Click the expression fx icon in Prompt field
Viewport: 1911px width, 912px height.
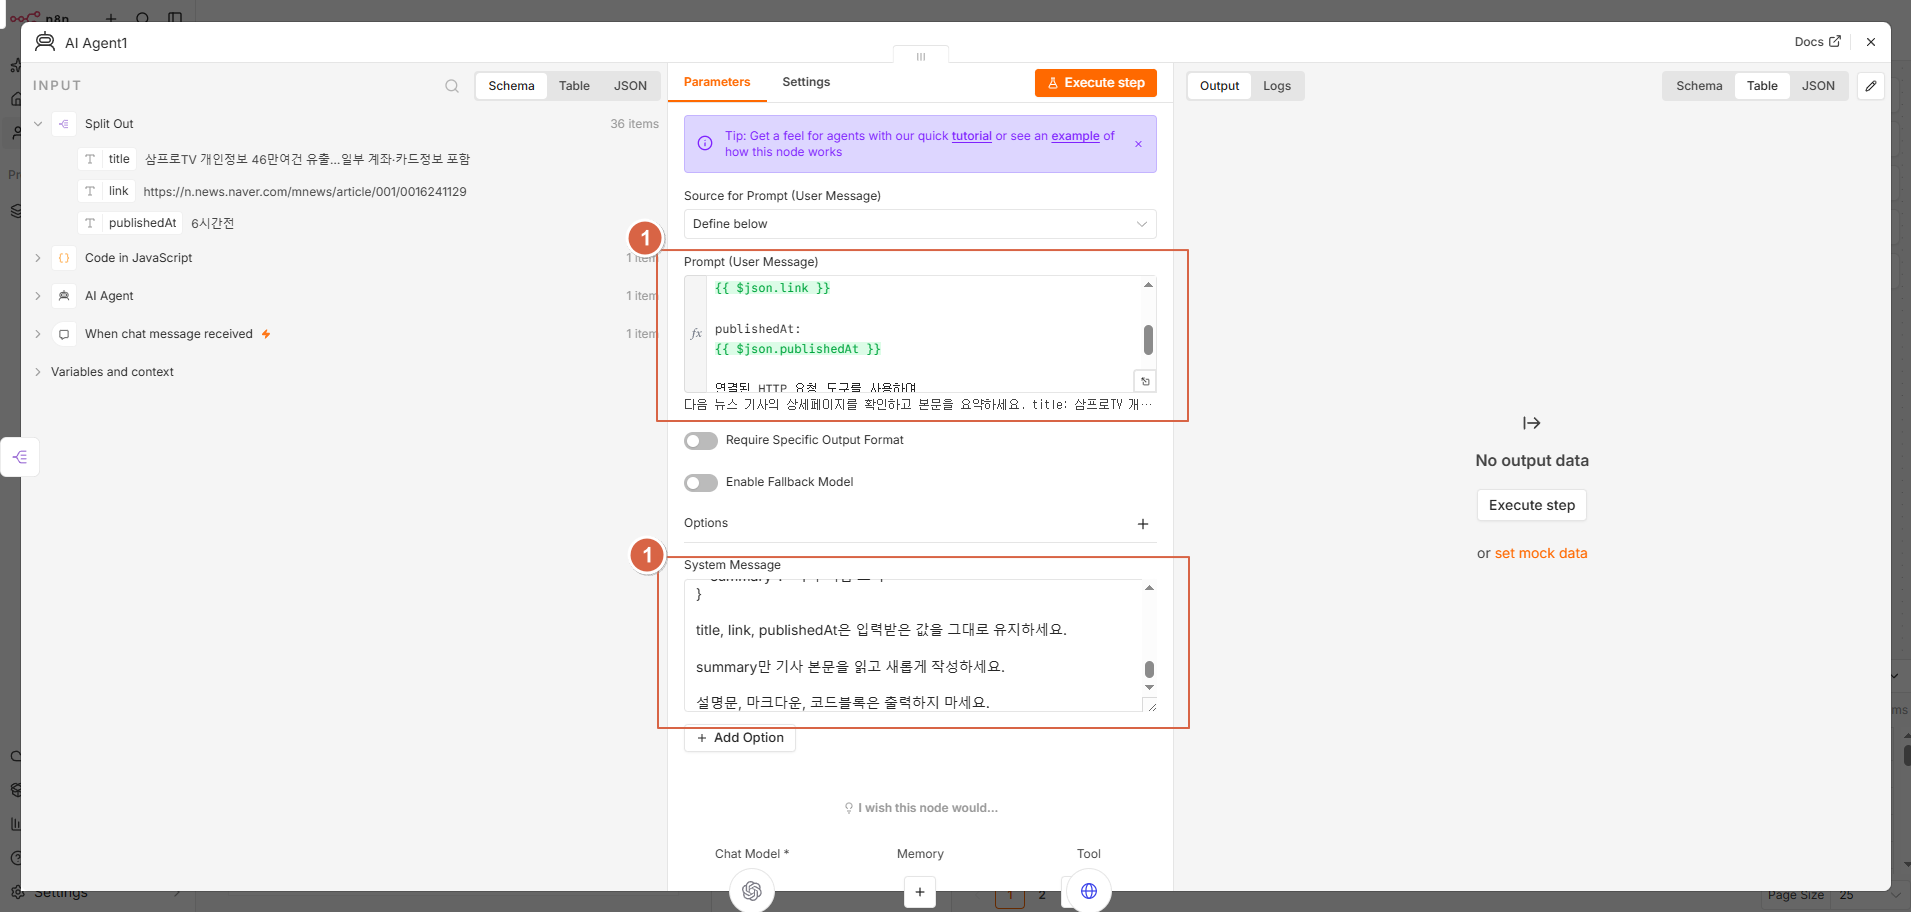point(696,334)
